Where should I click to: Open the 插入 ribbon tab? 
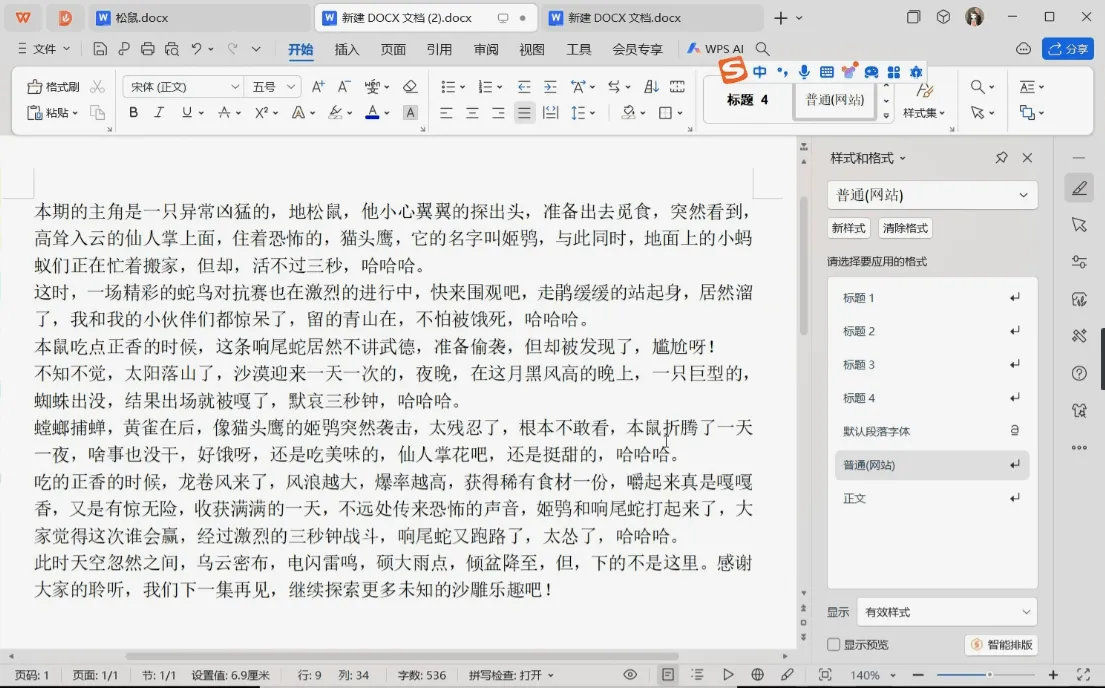[347, 49]
